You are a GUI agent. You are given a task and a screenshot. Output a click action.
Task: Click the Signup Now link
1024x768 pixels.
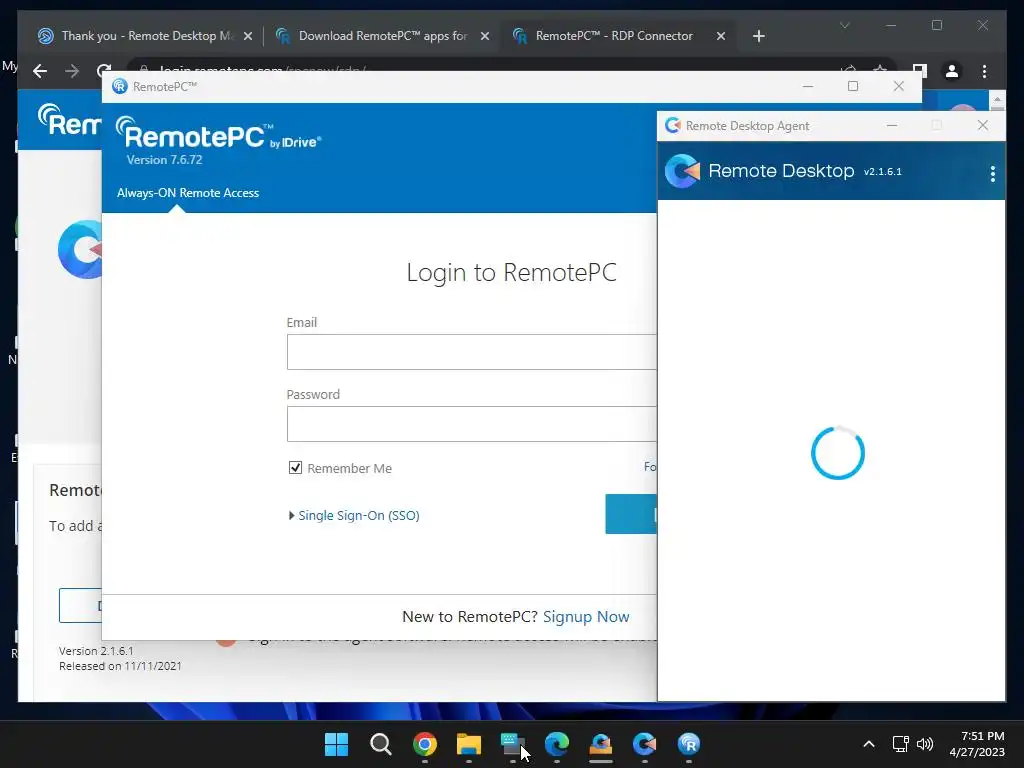coord(586,616)
